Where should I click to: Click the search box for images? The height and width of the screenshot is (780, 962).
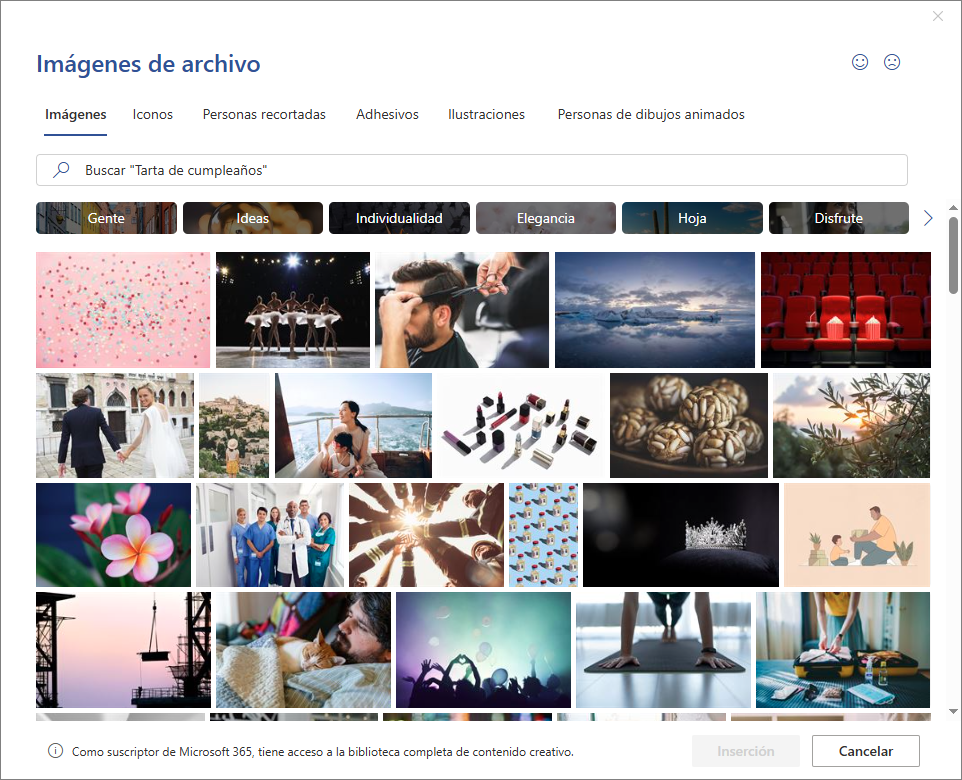[x=480, y=170]
